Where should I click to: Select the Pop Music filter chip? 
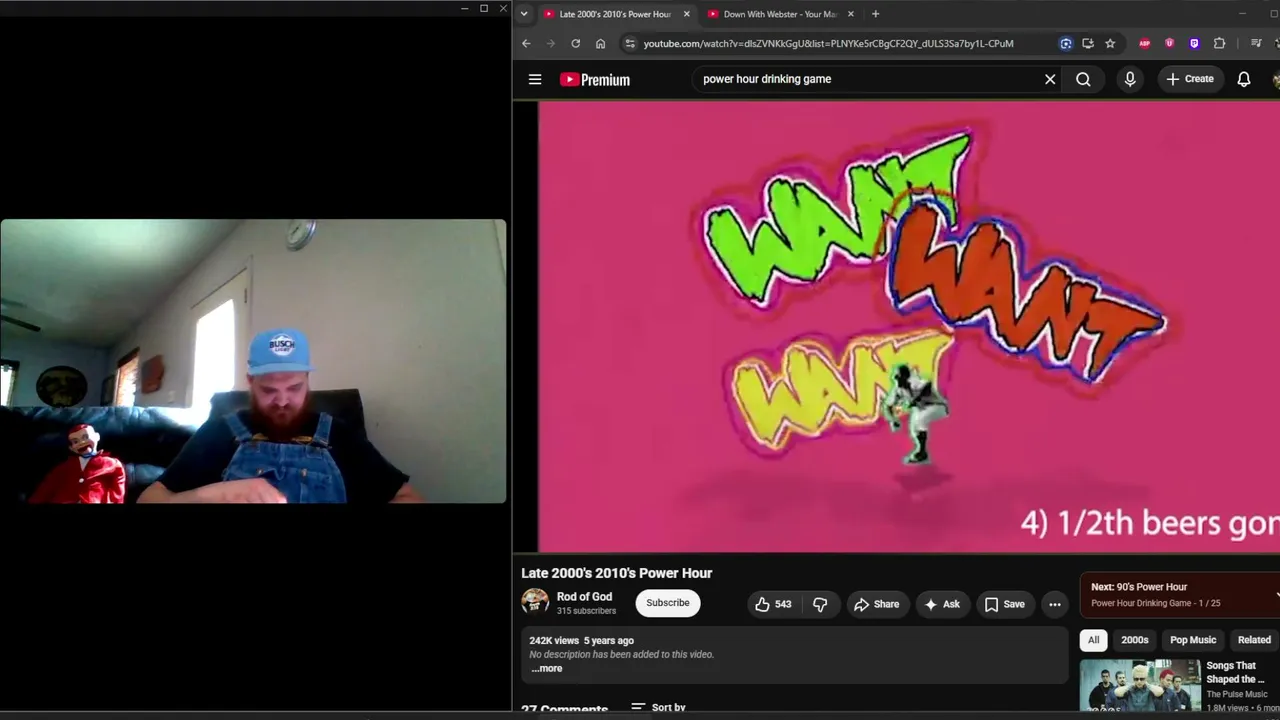pyautogui.click(x=1193, y=640)
